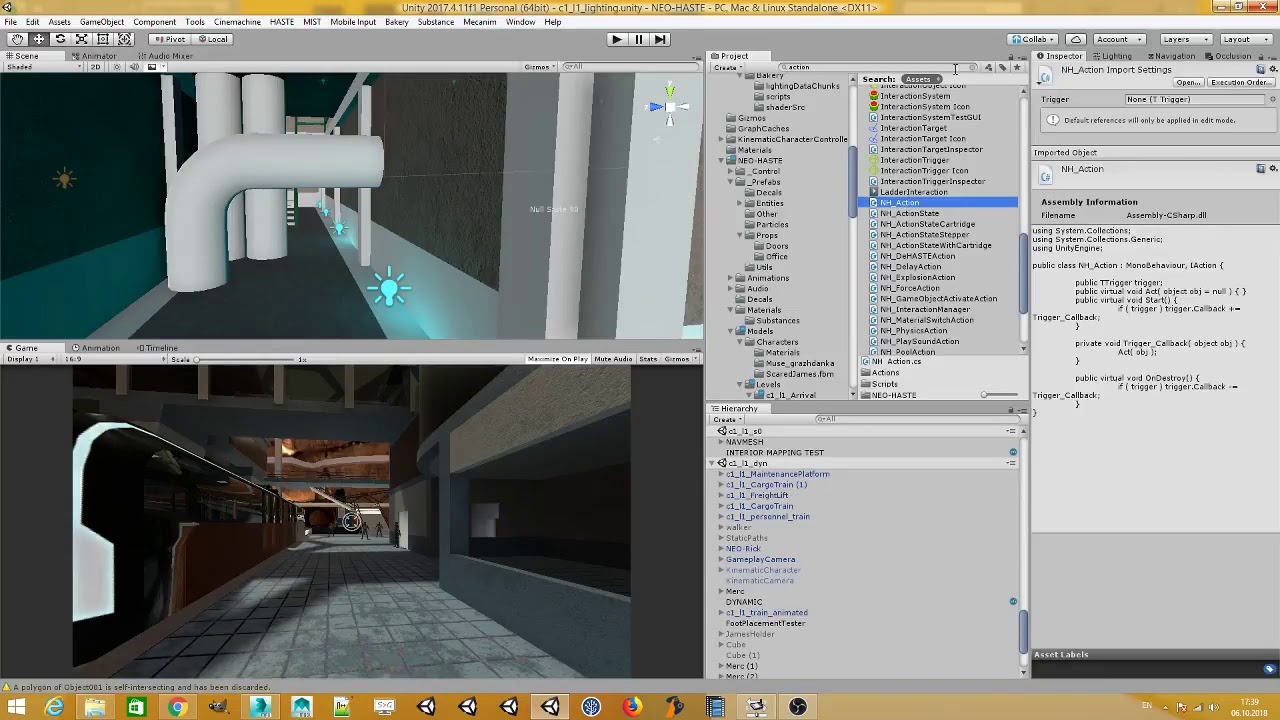This screenshot has height=720, width=1280.
Task: Advance one frame with the Step button
Action: (x=660, y=39)
